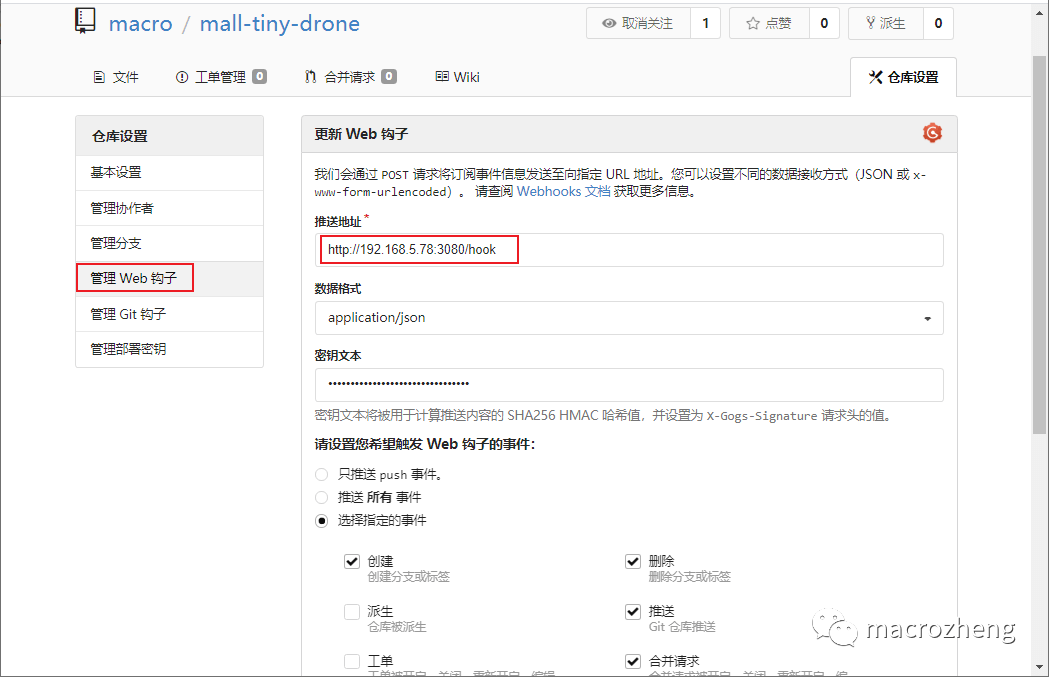Uncheck the 删除 event checkbox
The image size is (1049, 677).
coord(633,561)
